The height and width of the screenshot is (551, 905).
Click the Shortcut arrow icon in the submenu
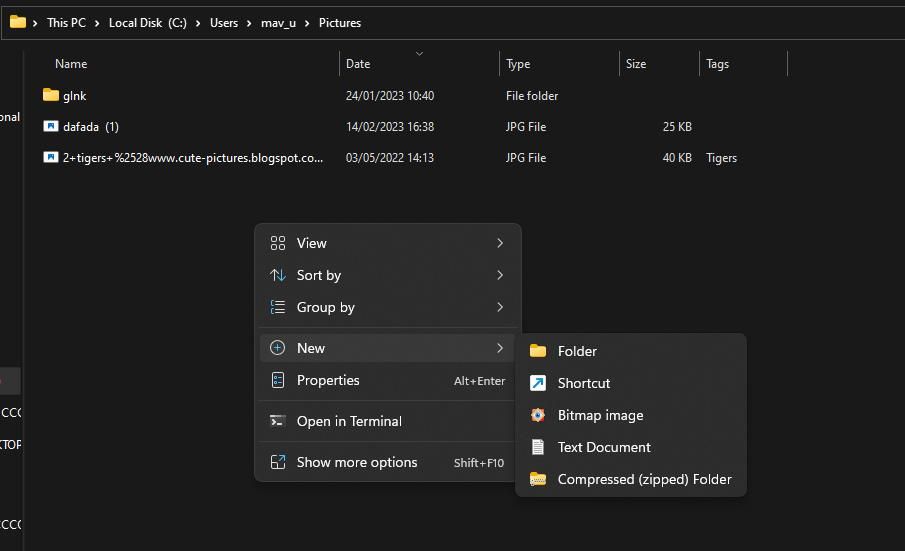pos(538,383)
